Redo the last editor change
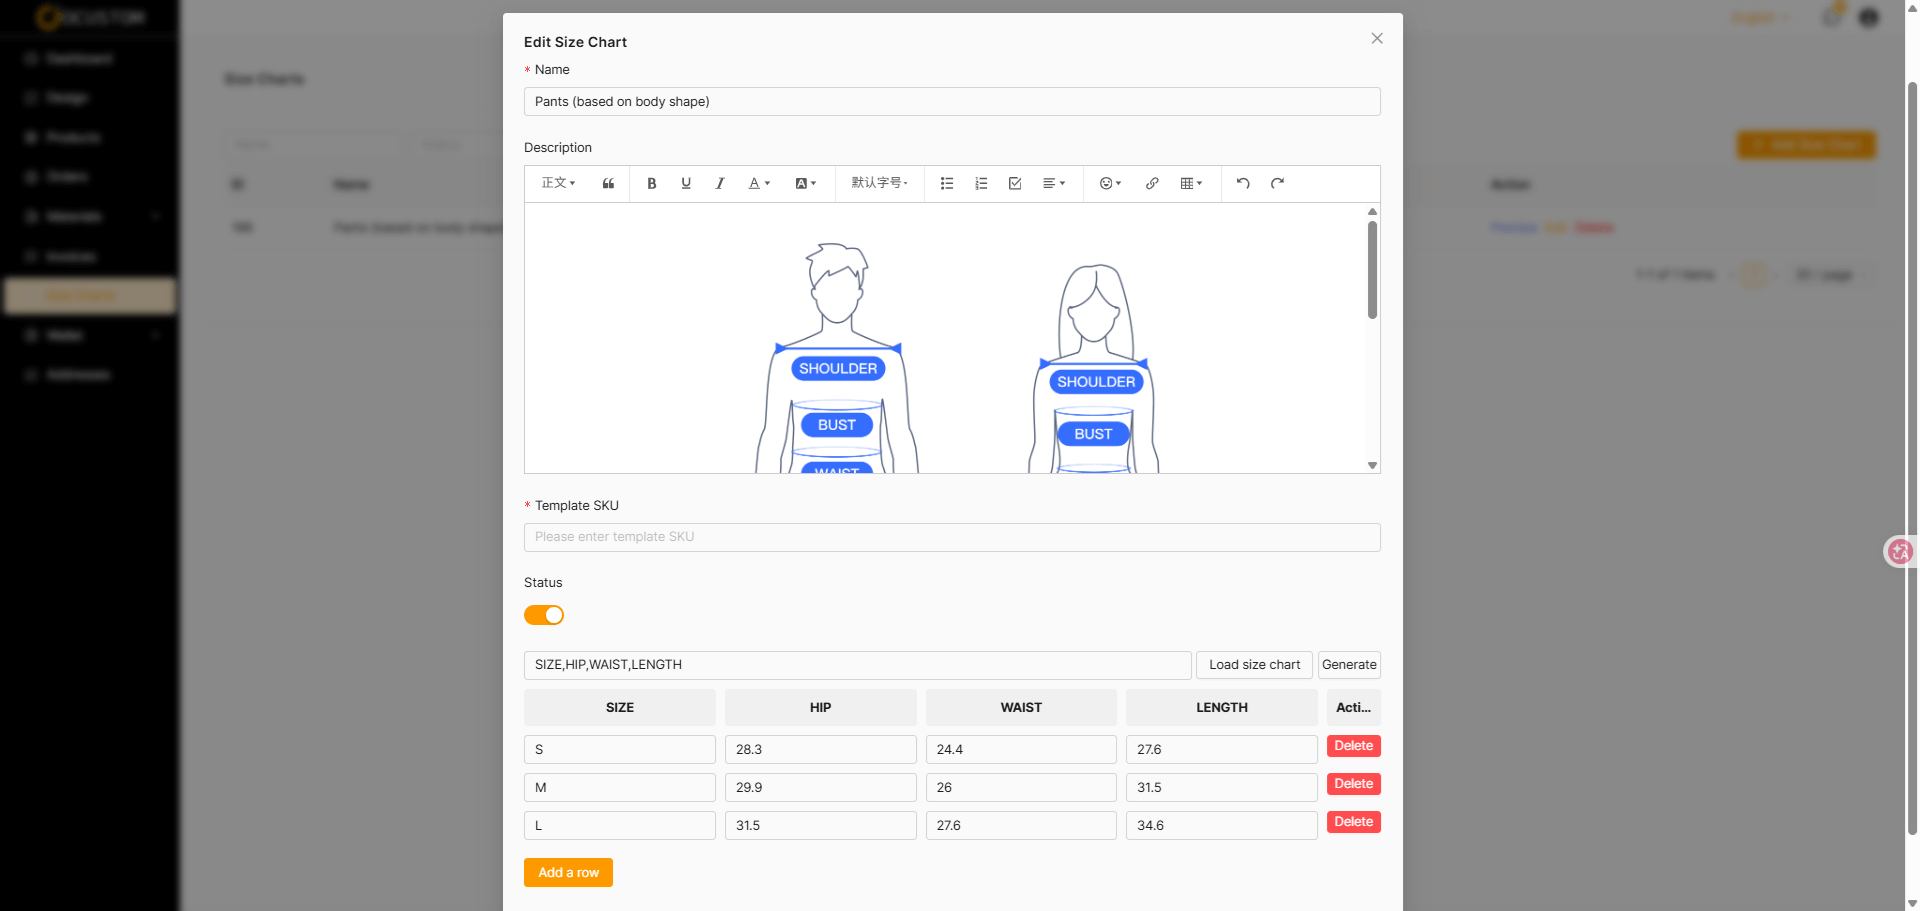Image resolution: width=1920 pixels, height=911 pixels. point(1277,184)
